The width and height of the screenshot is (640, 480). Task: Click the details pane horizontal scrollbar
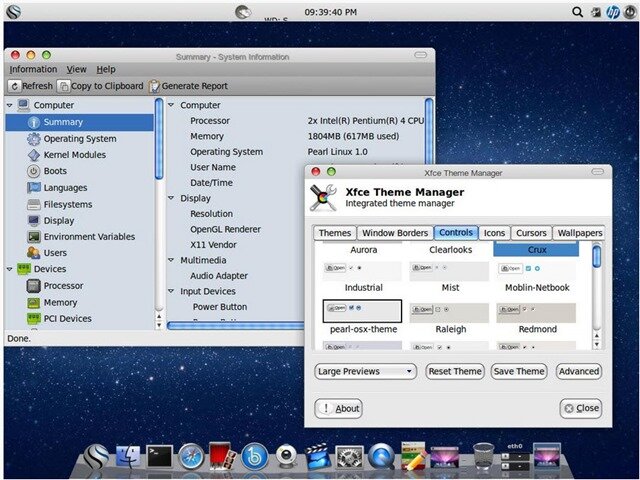pos(236,325)
